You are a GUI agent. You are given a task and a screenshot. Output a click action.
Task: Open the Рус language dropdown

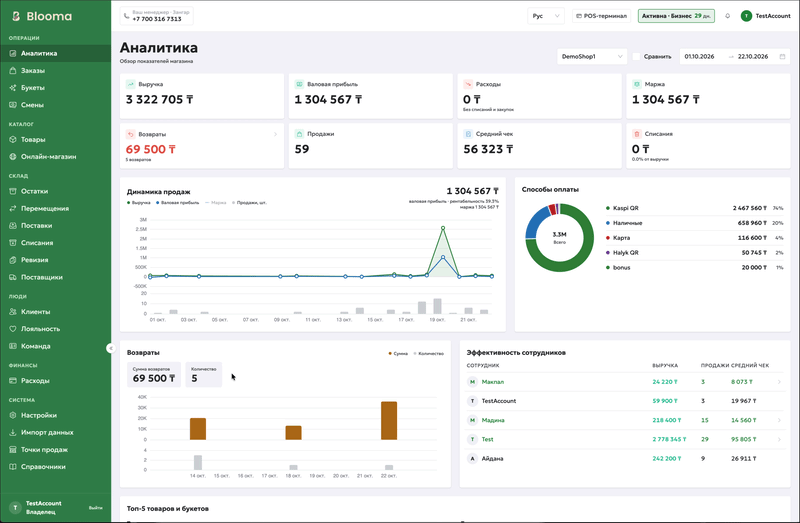(x=546, y=16)
